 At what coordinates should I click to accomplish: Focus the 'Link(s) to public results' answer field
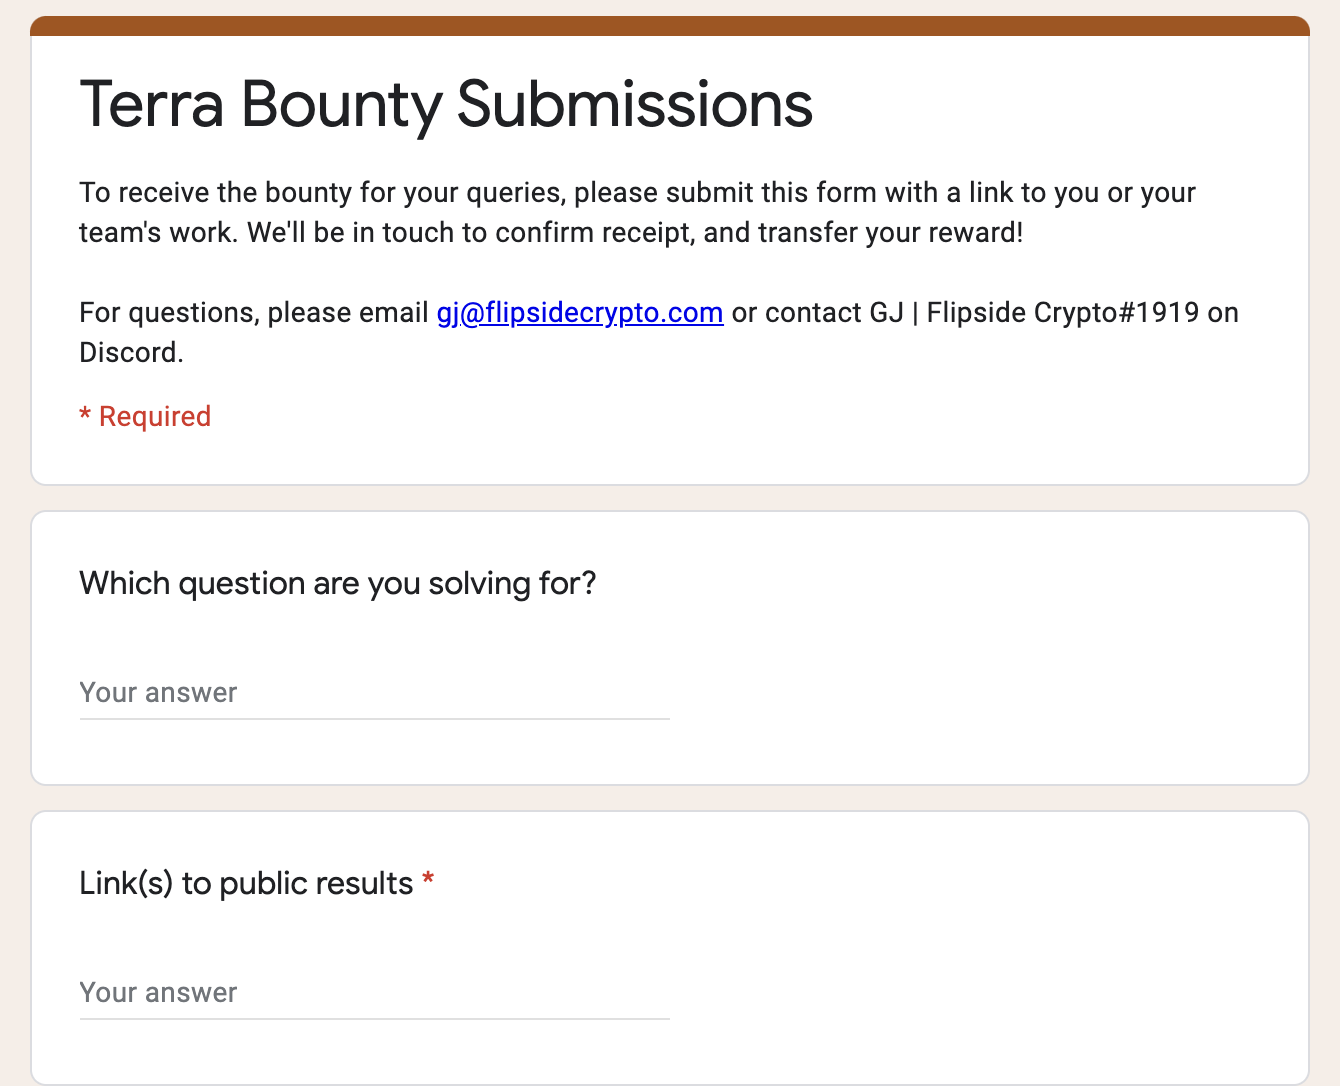pos(373,993)
